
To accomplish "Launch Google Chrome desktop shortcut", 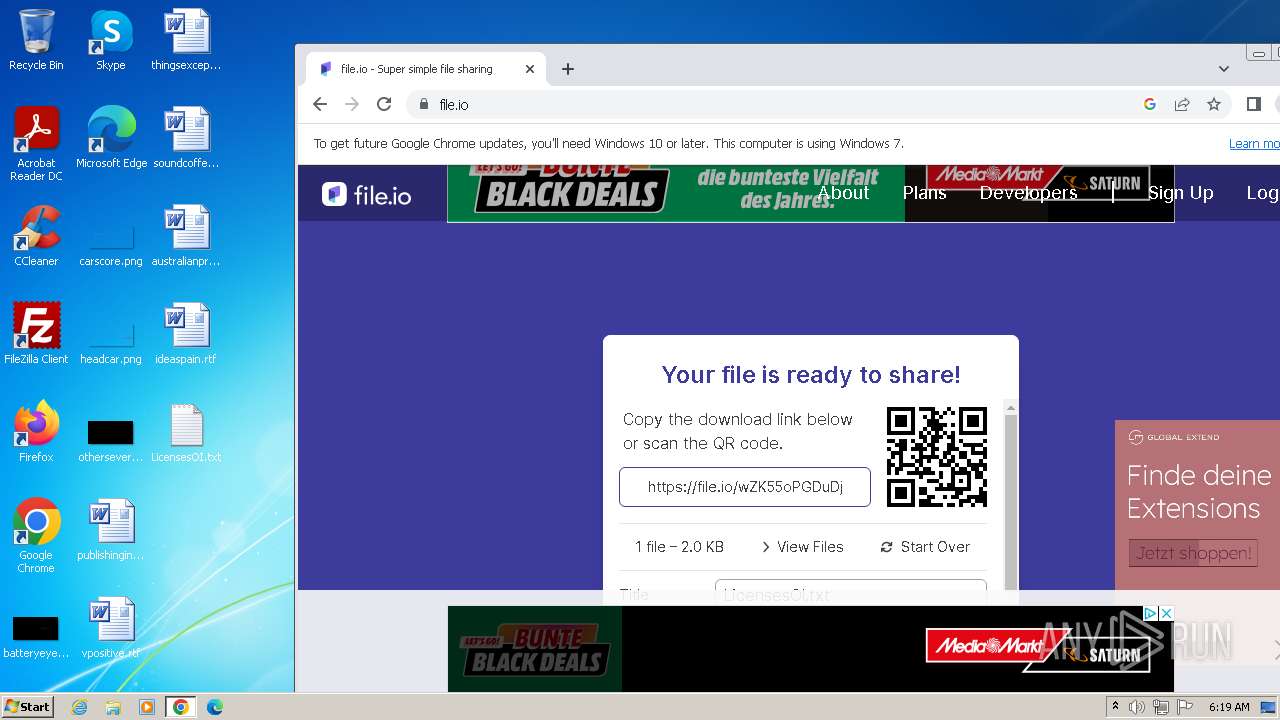I will pyautogui.click(x=36, y=535).
